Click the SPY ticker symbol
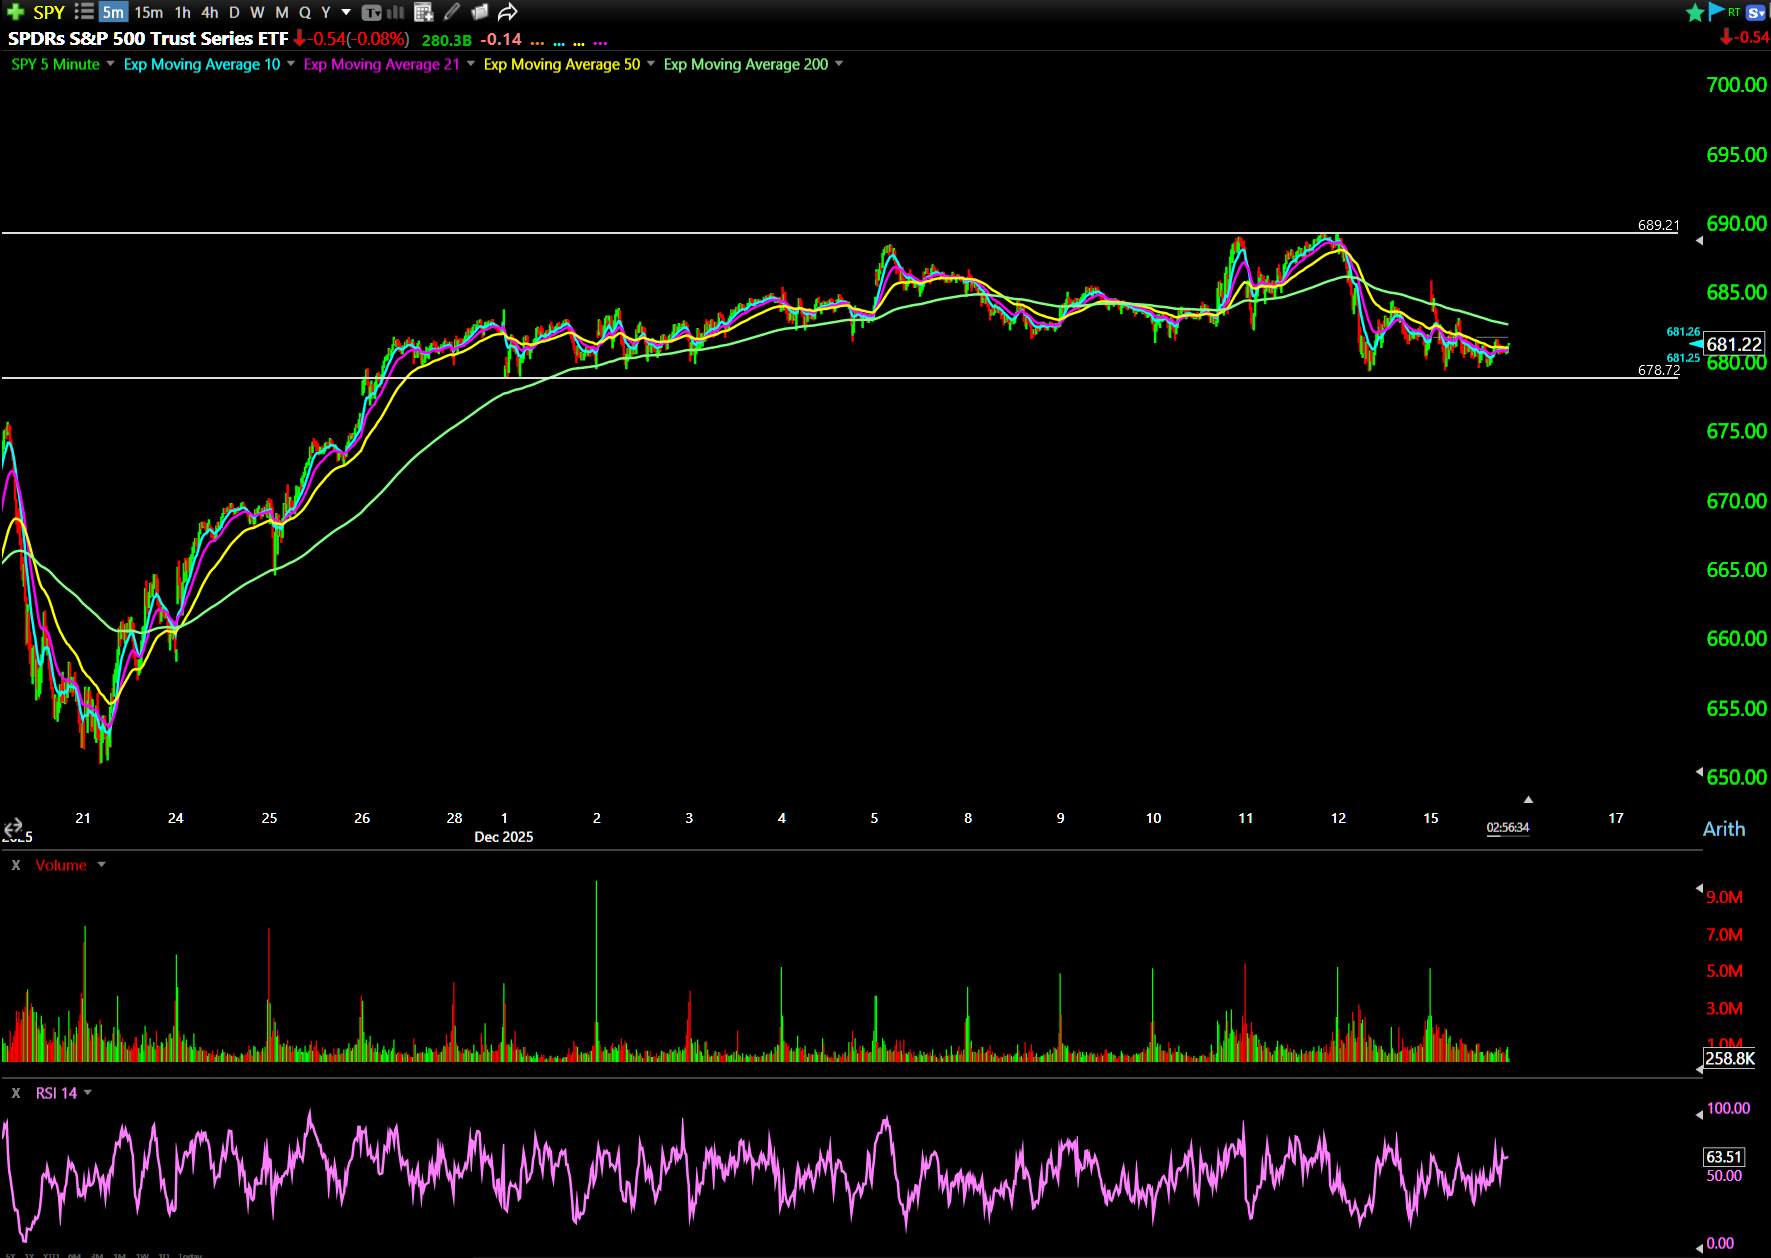 click(x=49, y=12)
